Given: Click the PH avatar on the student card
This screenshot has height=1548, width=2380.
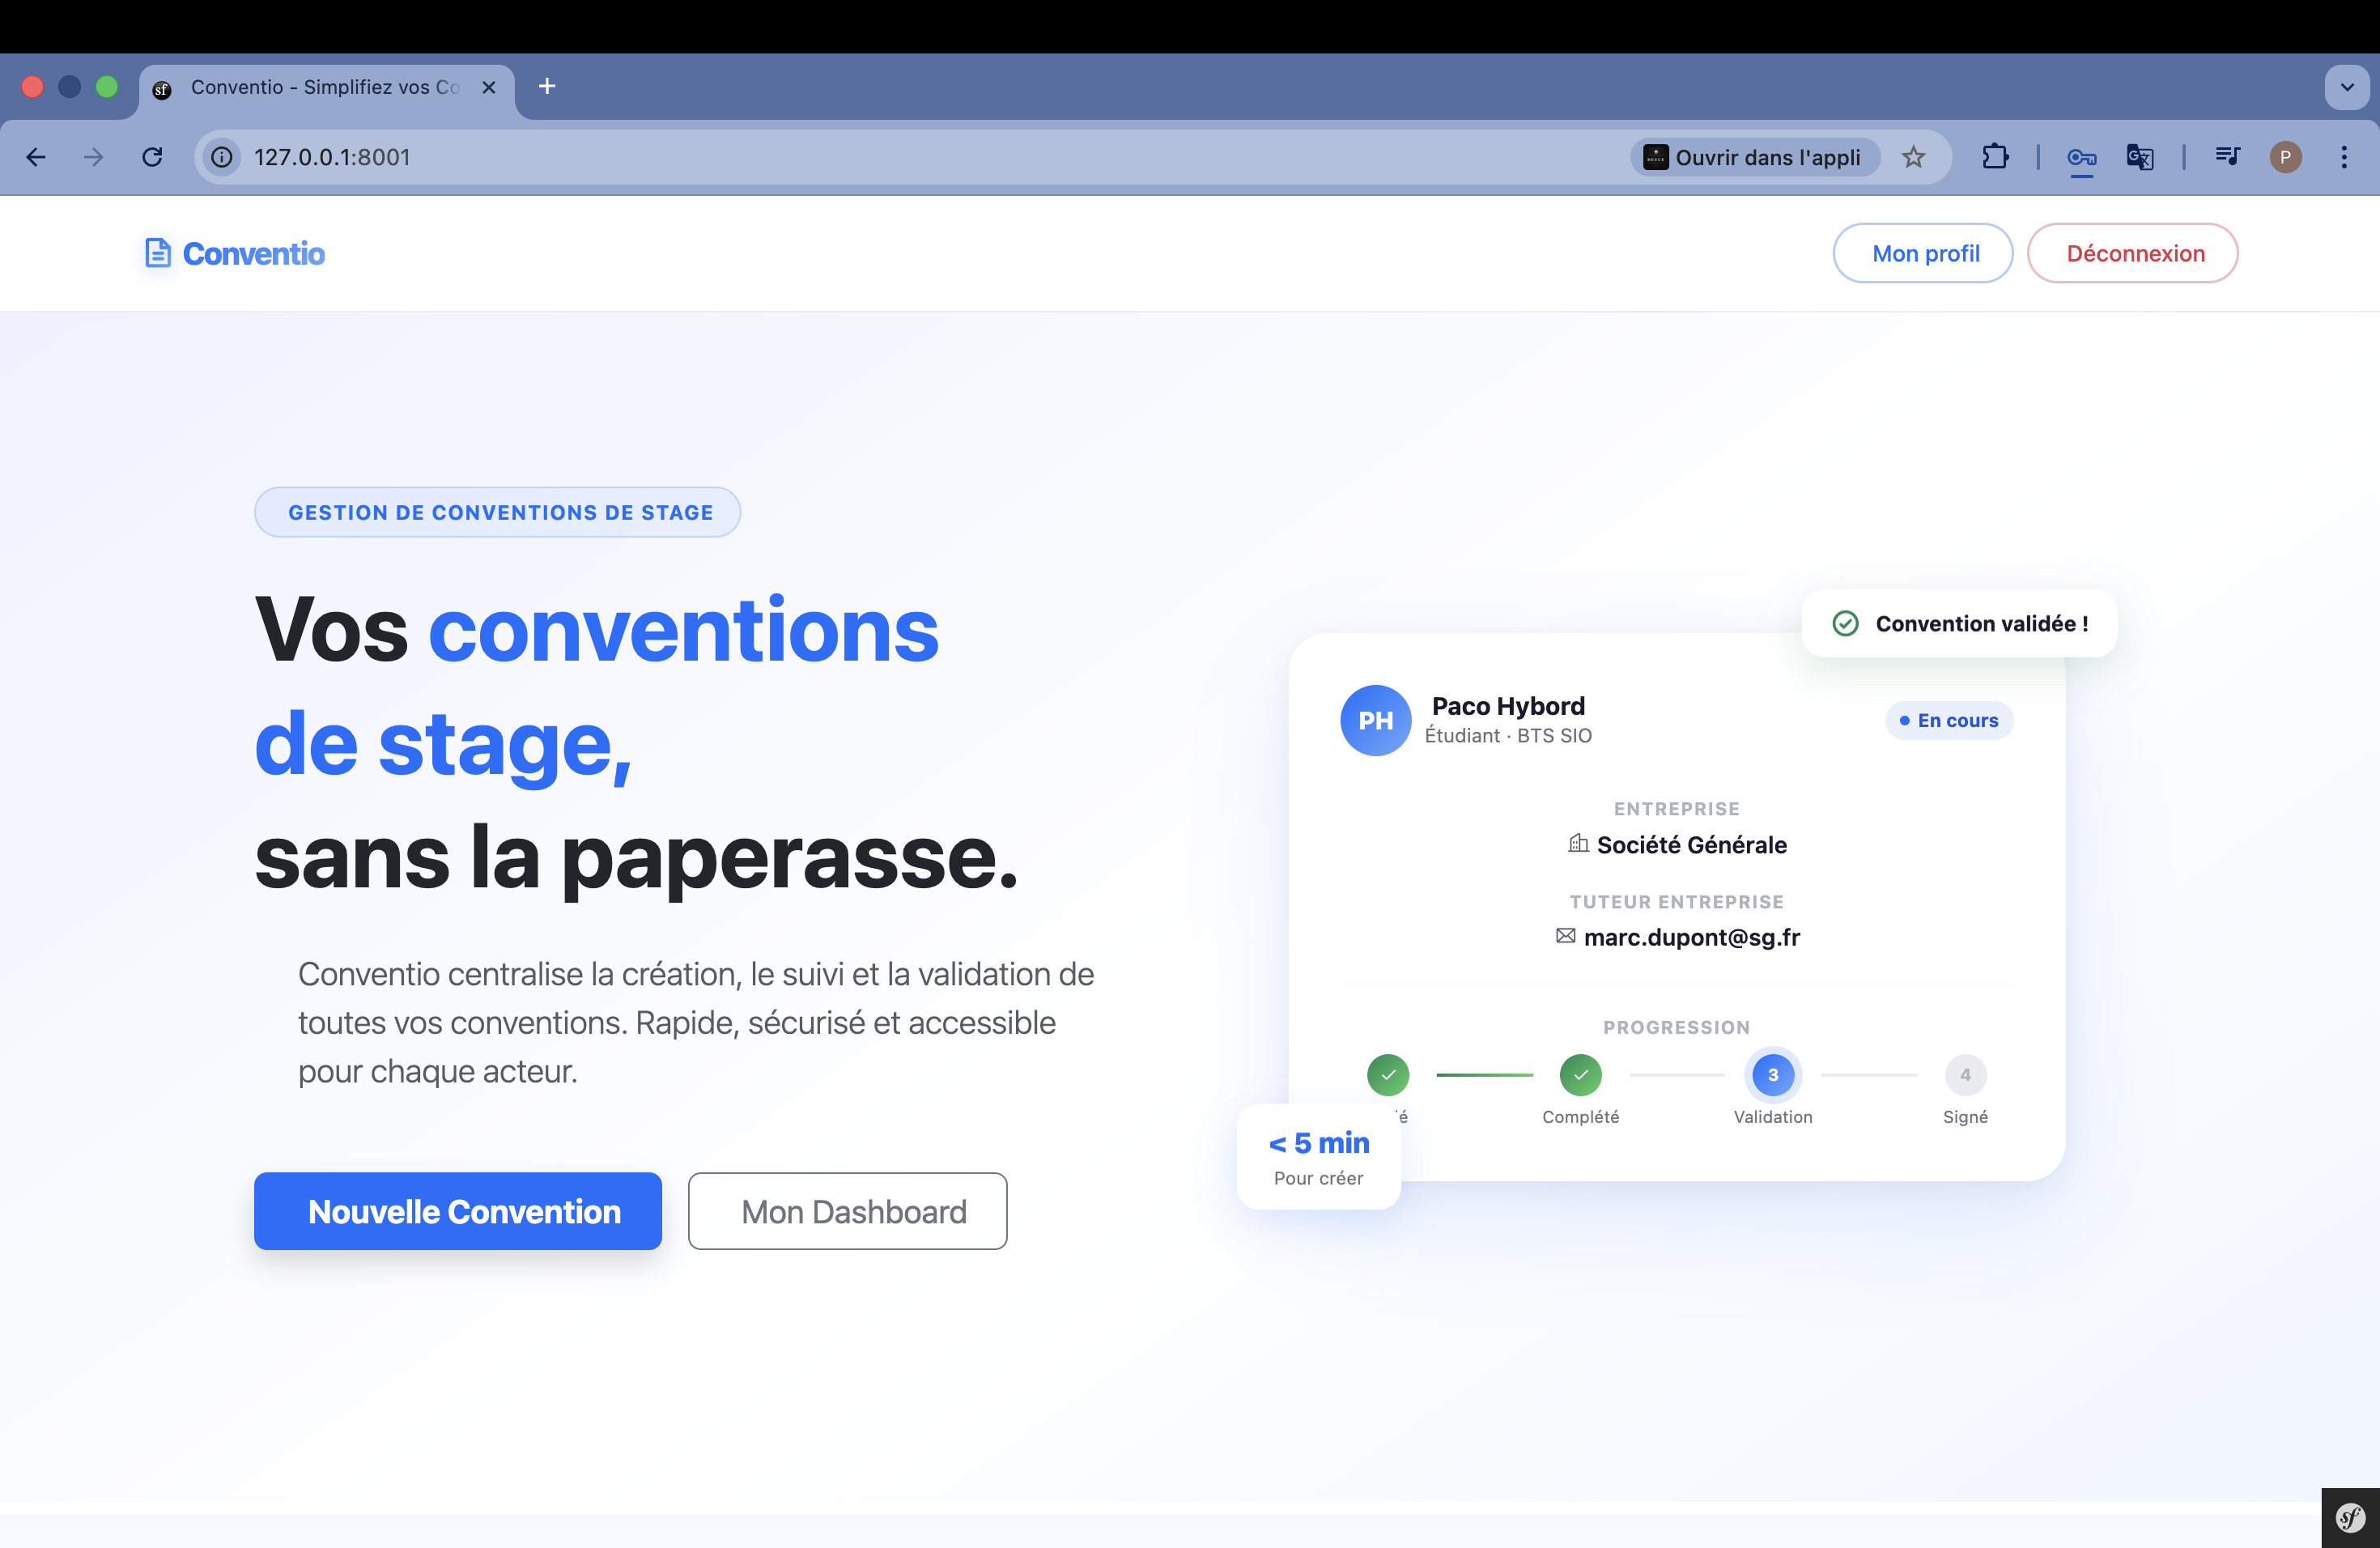Looking at the screenshot, I should click(x=1375, y=720).
